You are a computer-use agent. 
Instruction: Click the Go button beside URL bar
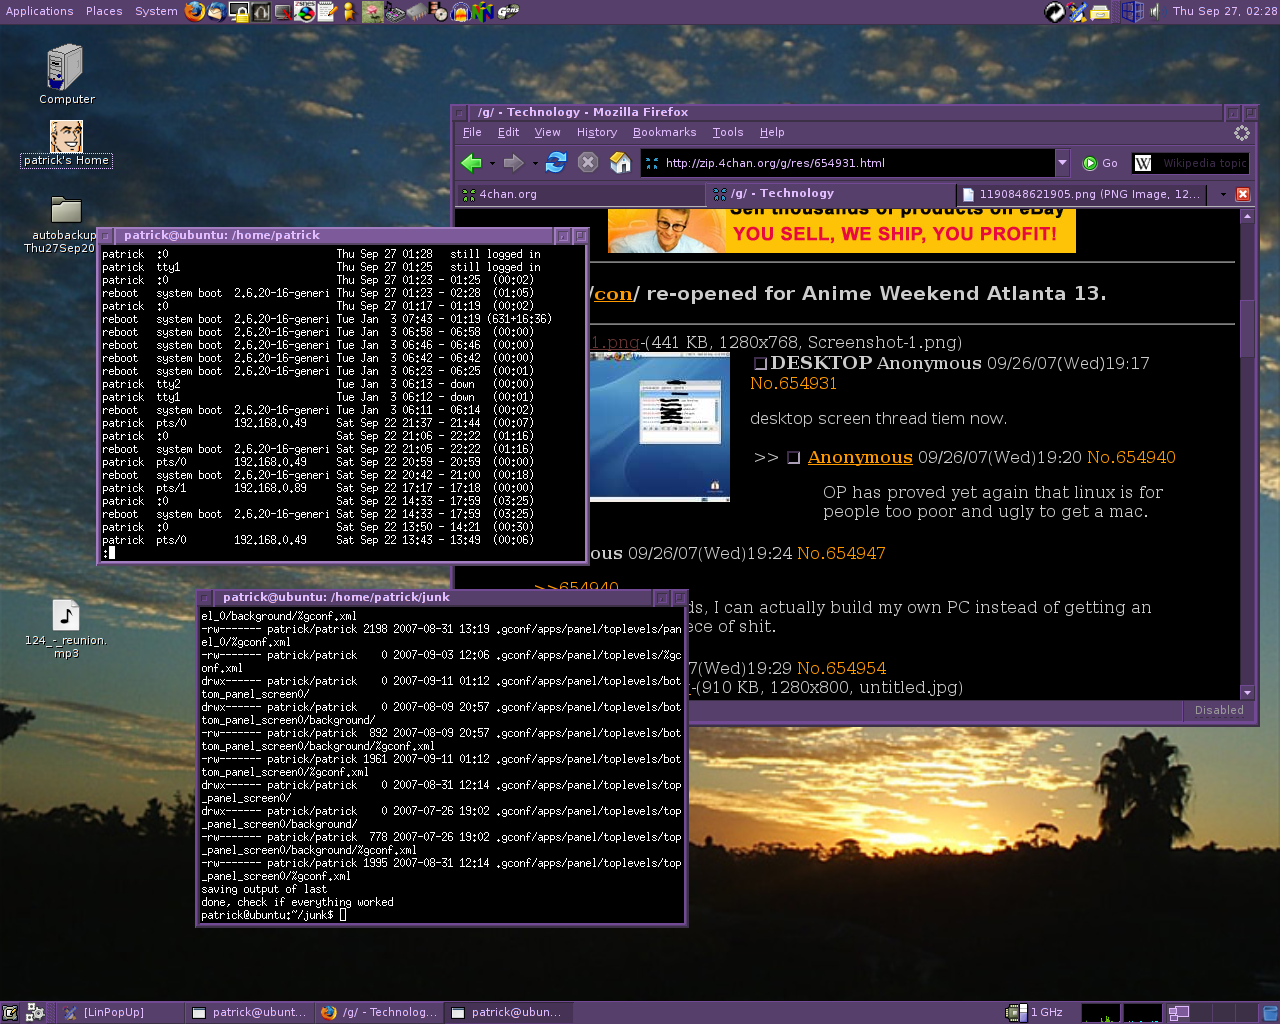(x=1101, y=163)
